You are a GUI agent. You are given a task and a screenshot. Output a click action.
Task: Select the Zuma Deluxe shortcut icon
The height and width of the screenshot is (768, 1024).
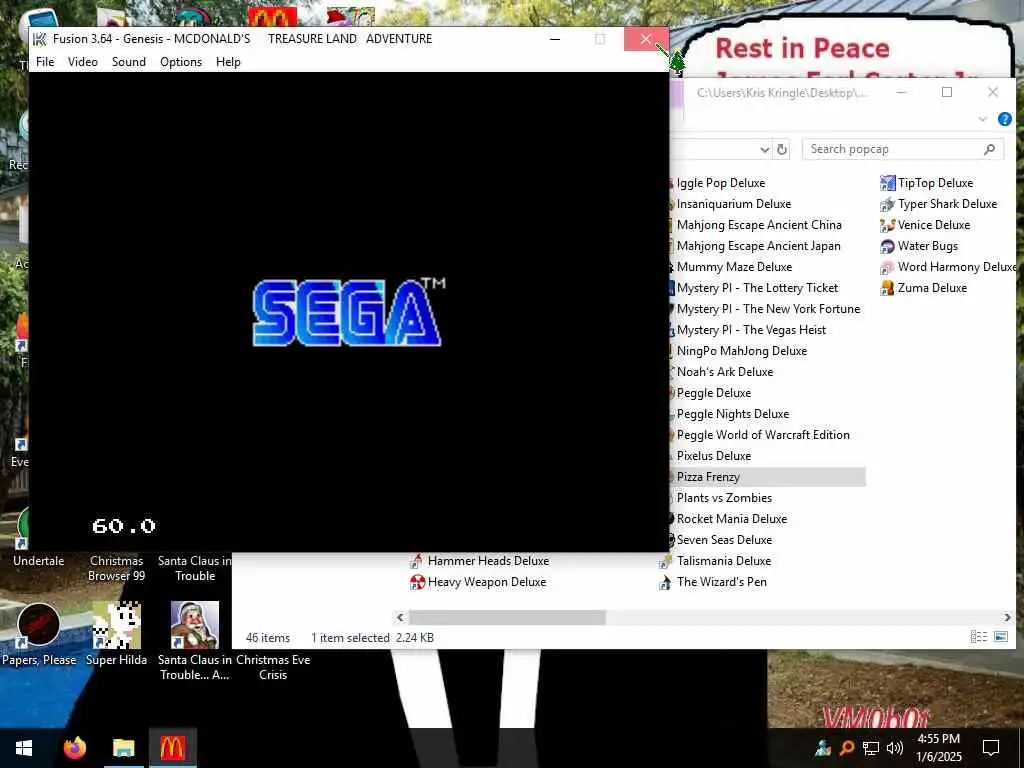click(887, 288)
